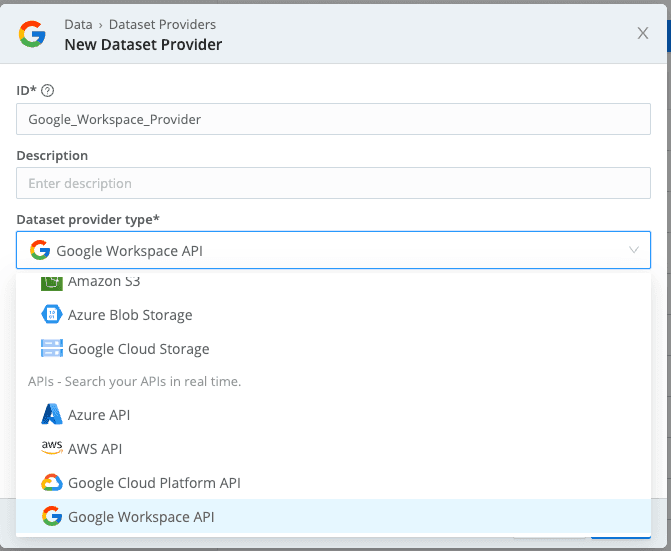Go to the Dataset Providers breadcrumb
The width and height of the screenshot is (671, 551).
(160, 24)
